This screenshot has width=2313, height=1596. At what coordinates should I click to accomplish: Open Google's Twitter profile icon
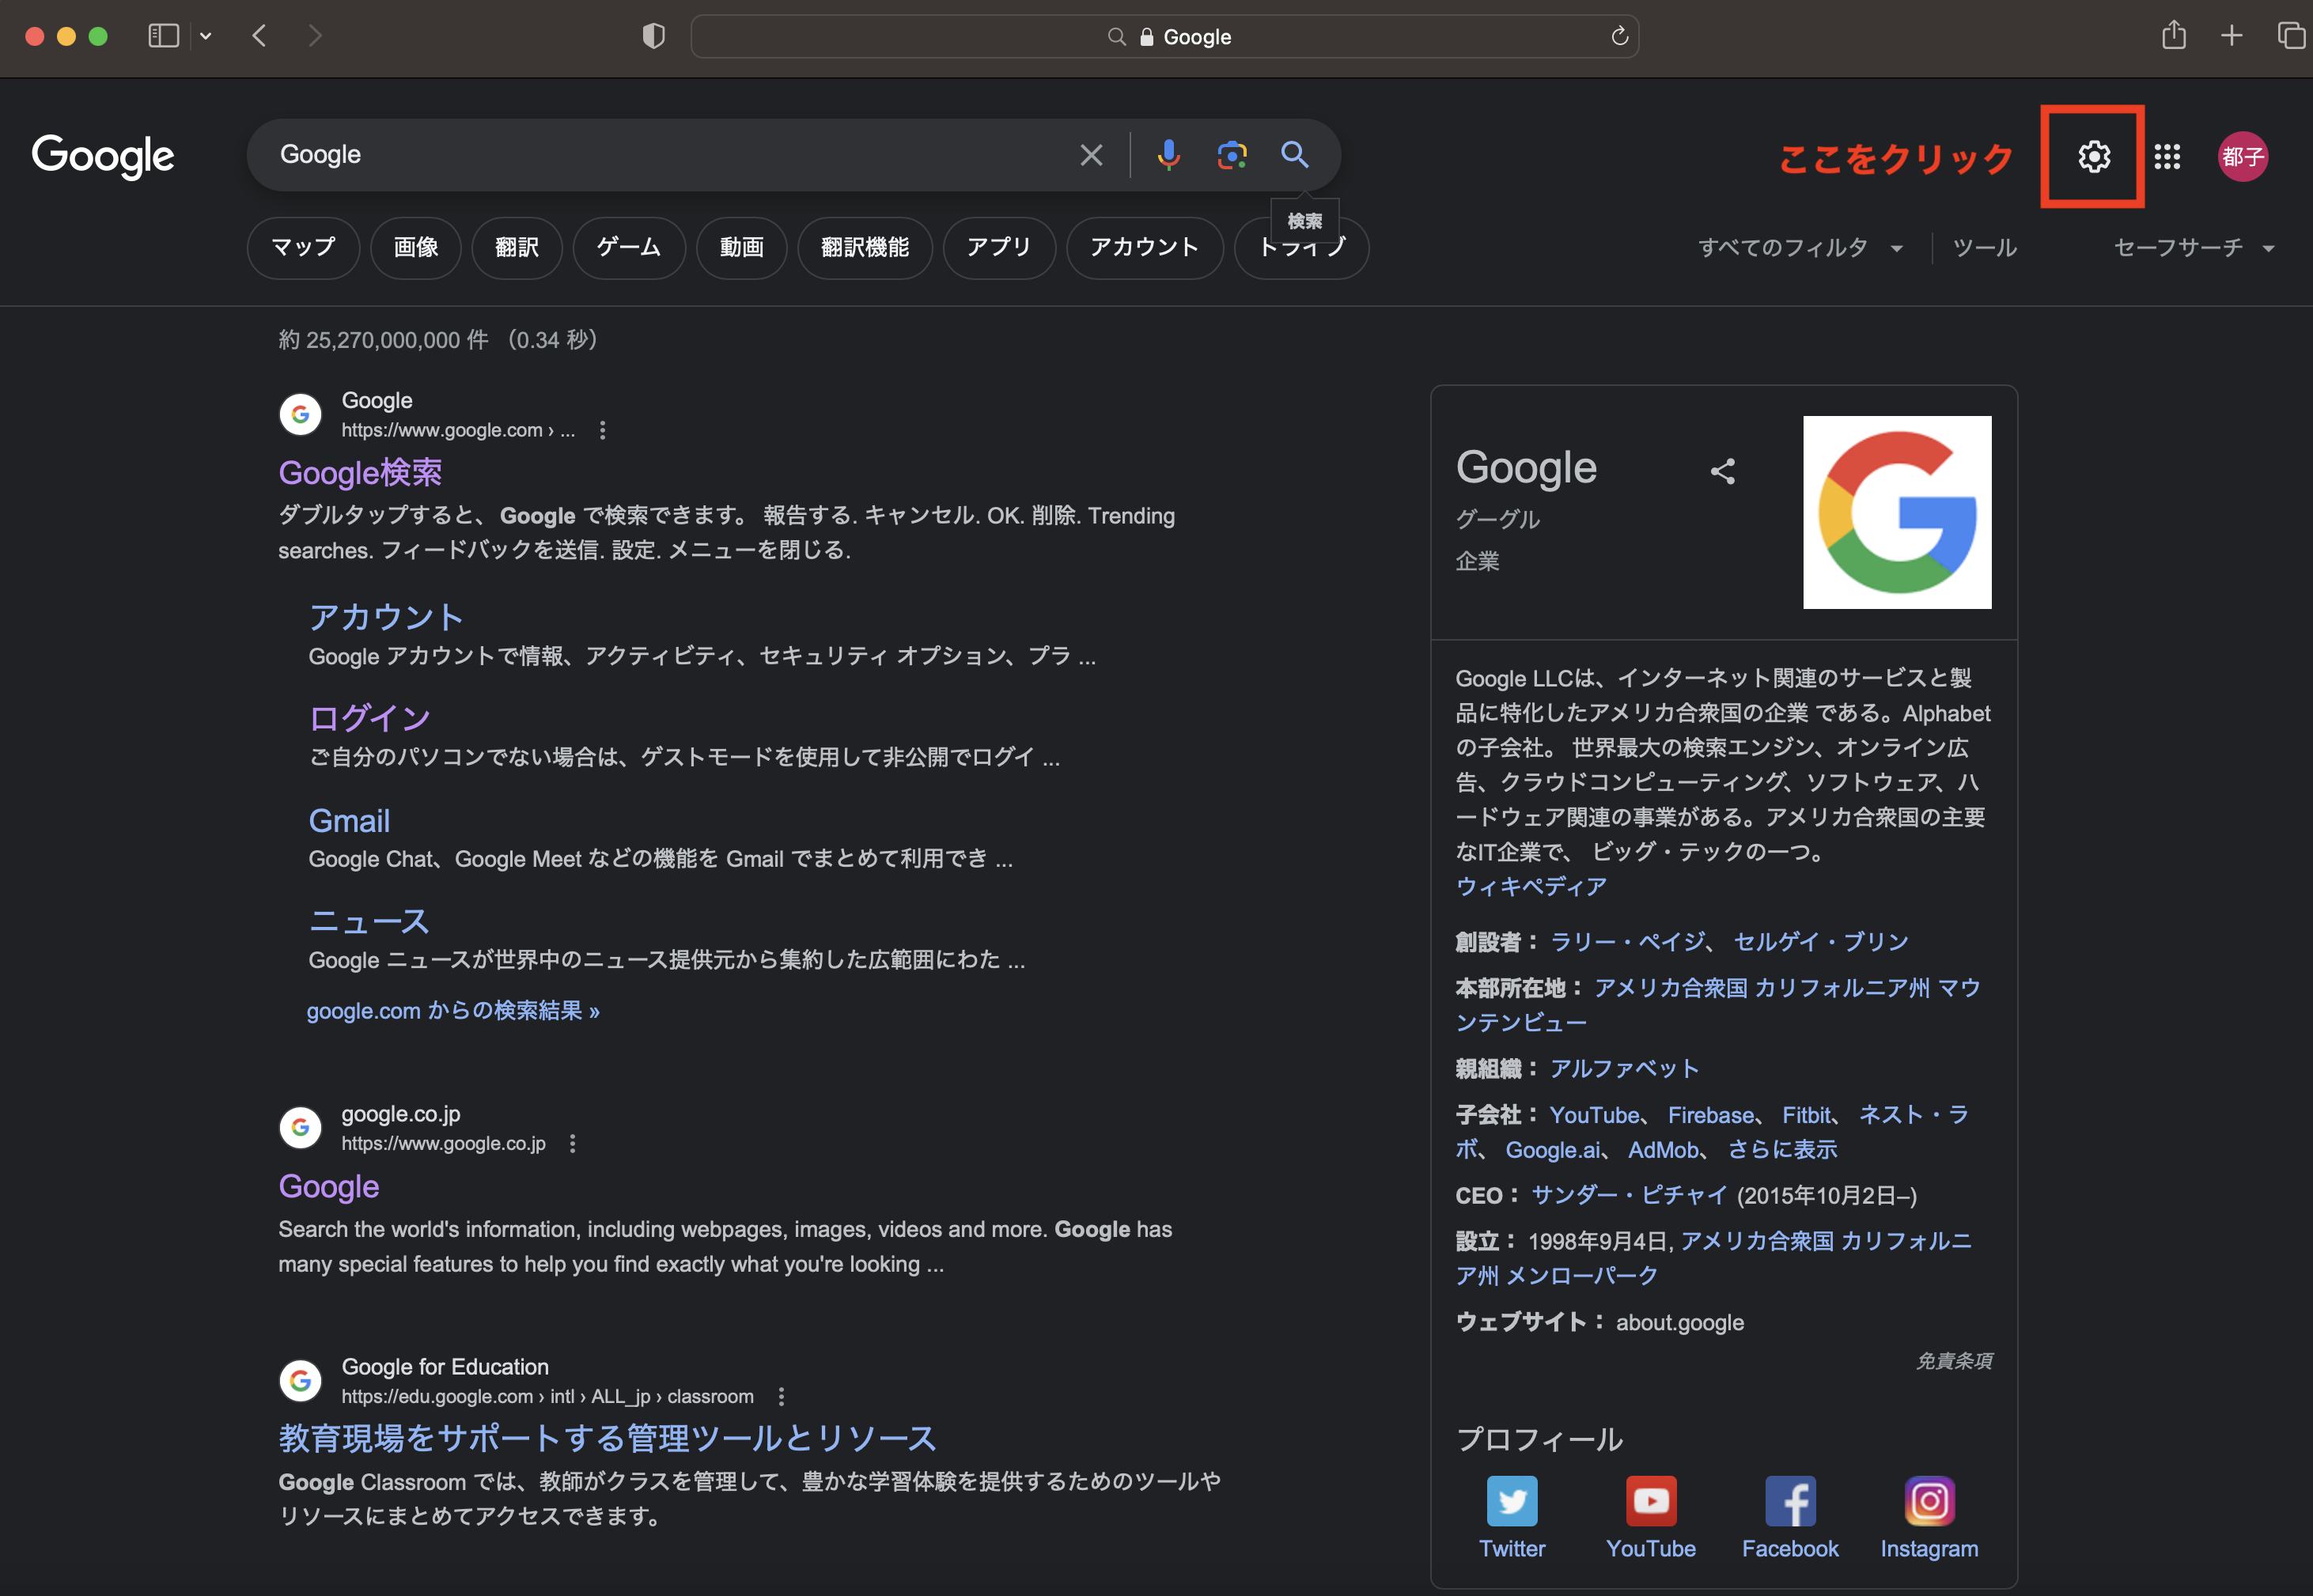(1512, 1501)
